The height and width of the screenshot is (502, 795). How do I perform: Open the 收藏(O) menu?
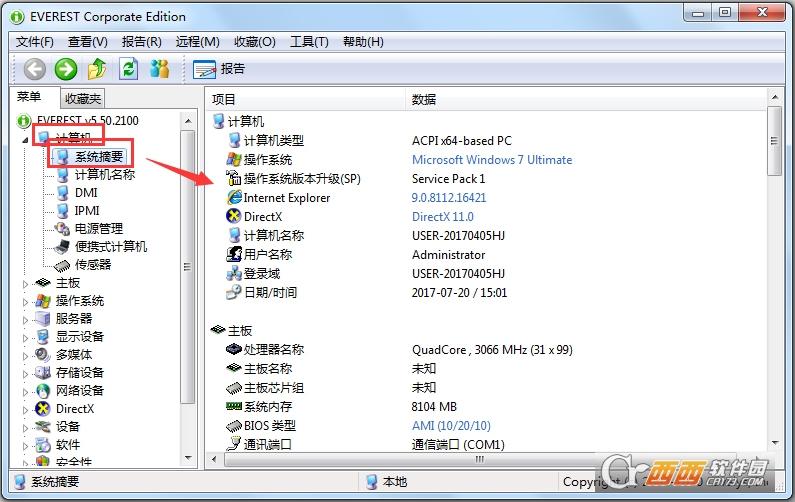coord(255,42)
